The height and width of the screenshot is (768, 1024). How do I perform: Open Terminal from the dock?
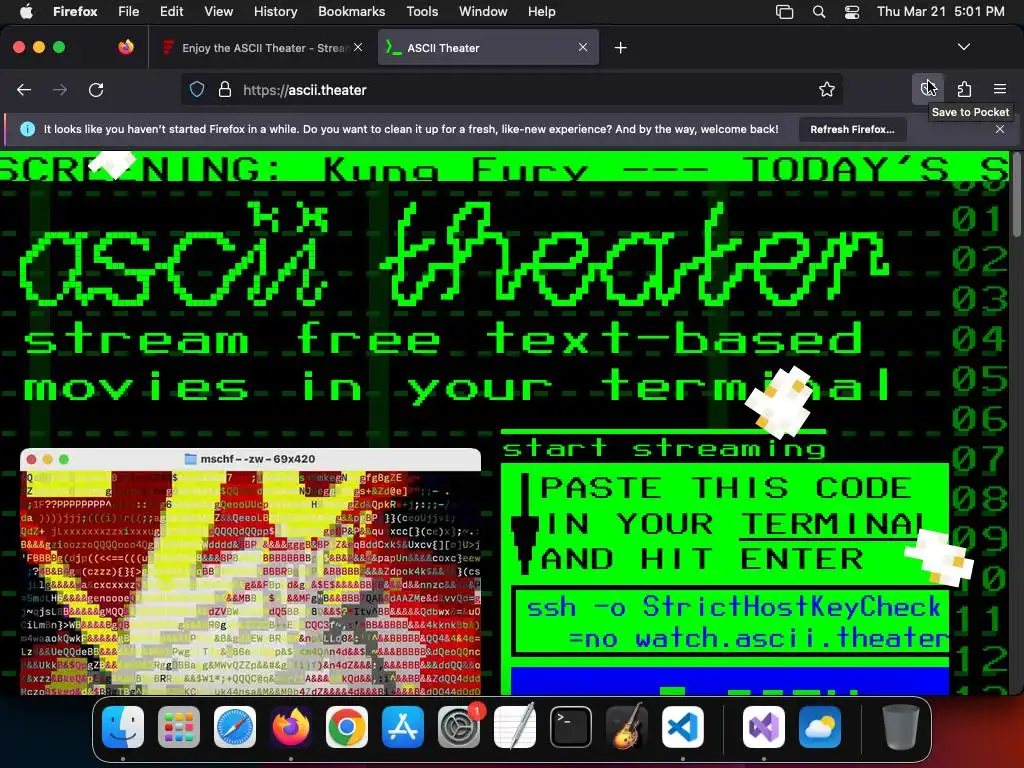coord(571,727)
